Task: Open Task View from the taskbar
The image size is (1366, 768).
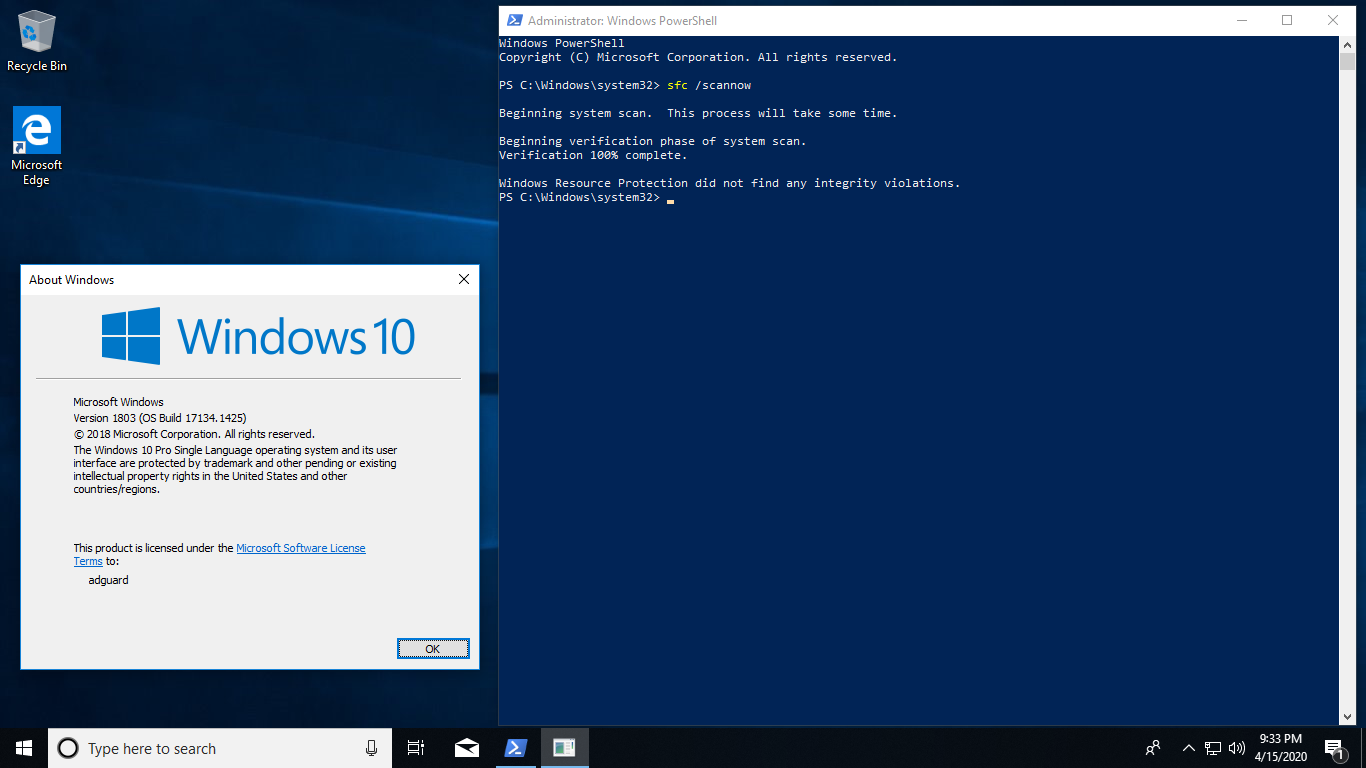Action: 416,748
